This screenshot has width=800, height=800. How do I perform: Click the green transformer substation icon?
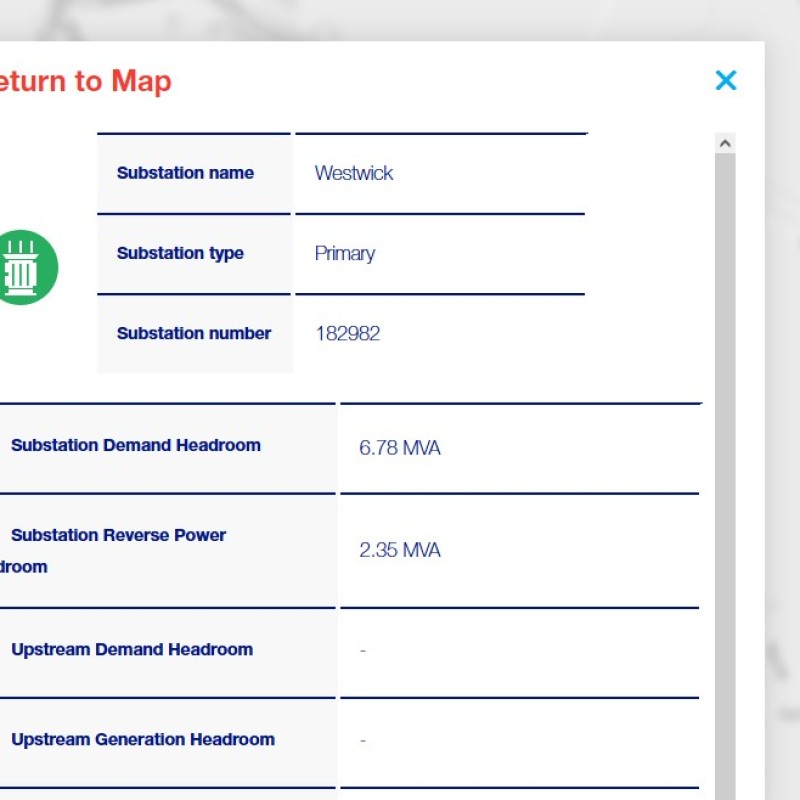pos(24,268)
